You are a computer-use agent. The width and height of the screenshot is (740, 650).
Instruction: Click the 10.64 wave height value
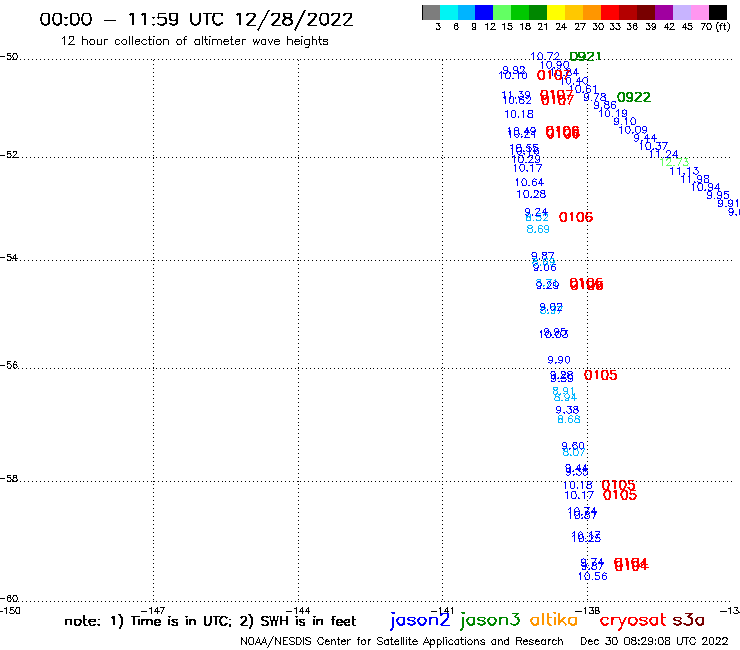pyautogui.click(x=529, y=182)
